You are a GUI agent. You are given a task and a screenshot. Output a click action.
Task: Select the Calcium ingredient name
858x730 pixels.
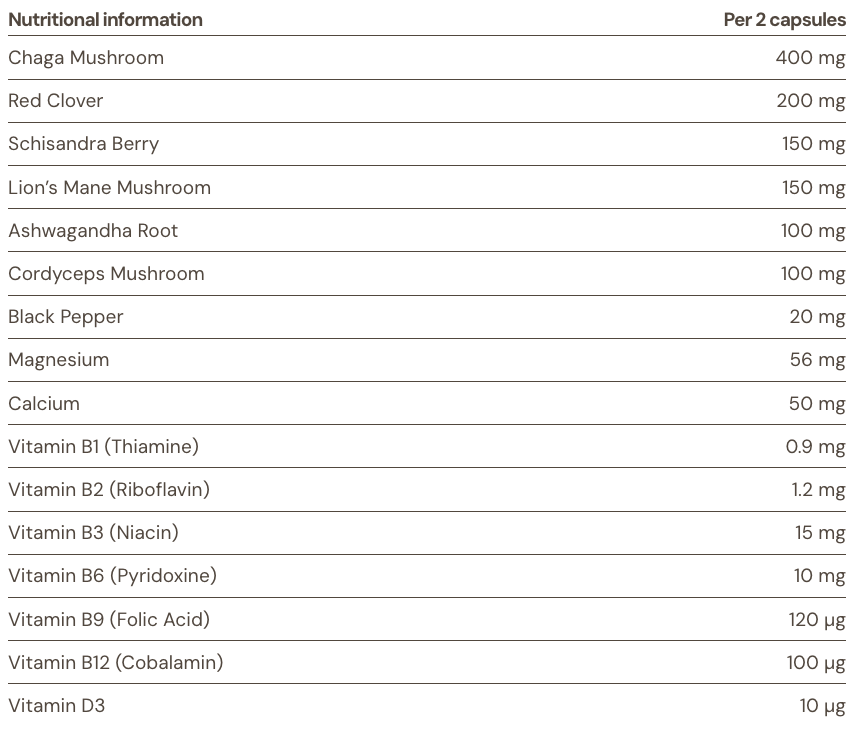[x=44, y=404]
